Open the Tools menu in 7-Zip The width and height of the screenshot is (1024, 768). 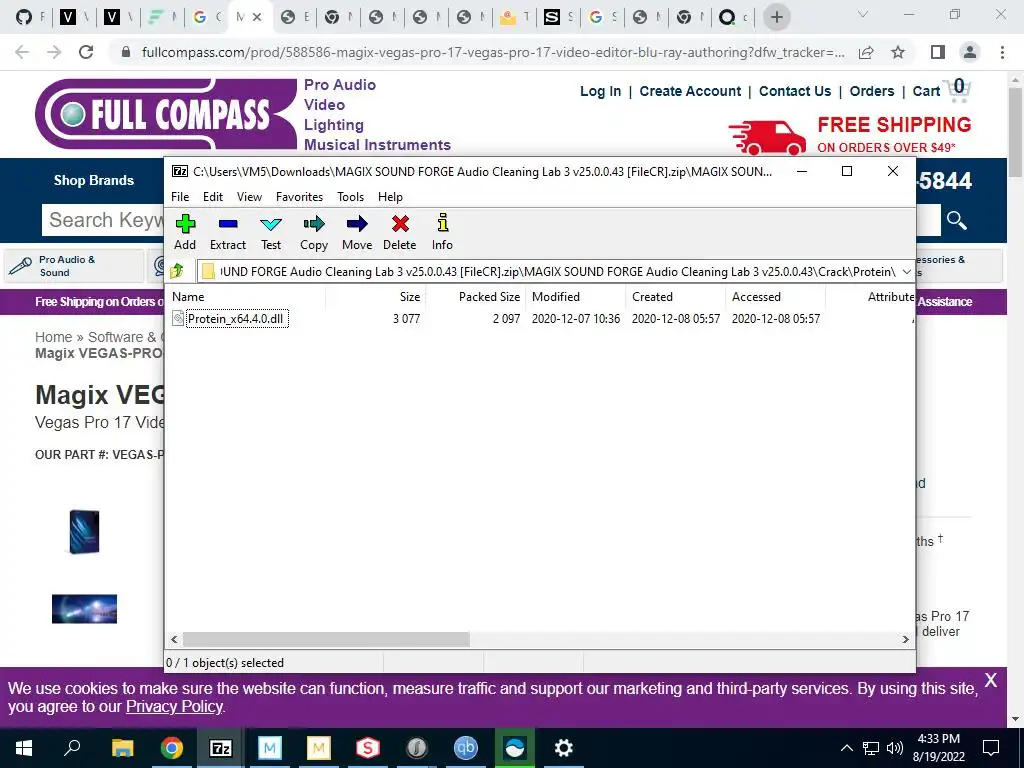(351, 197)
